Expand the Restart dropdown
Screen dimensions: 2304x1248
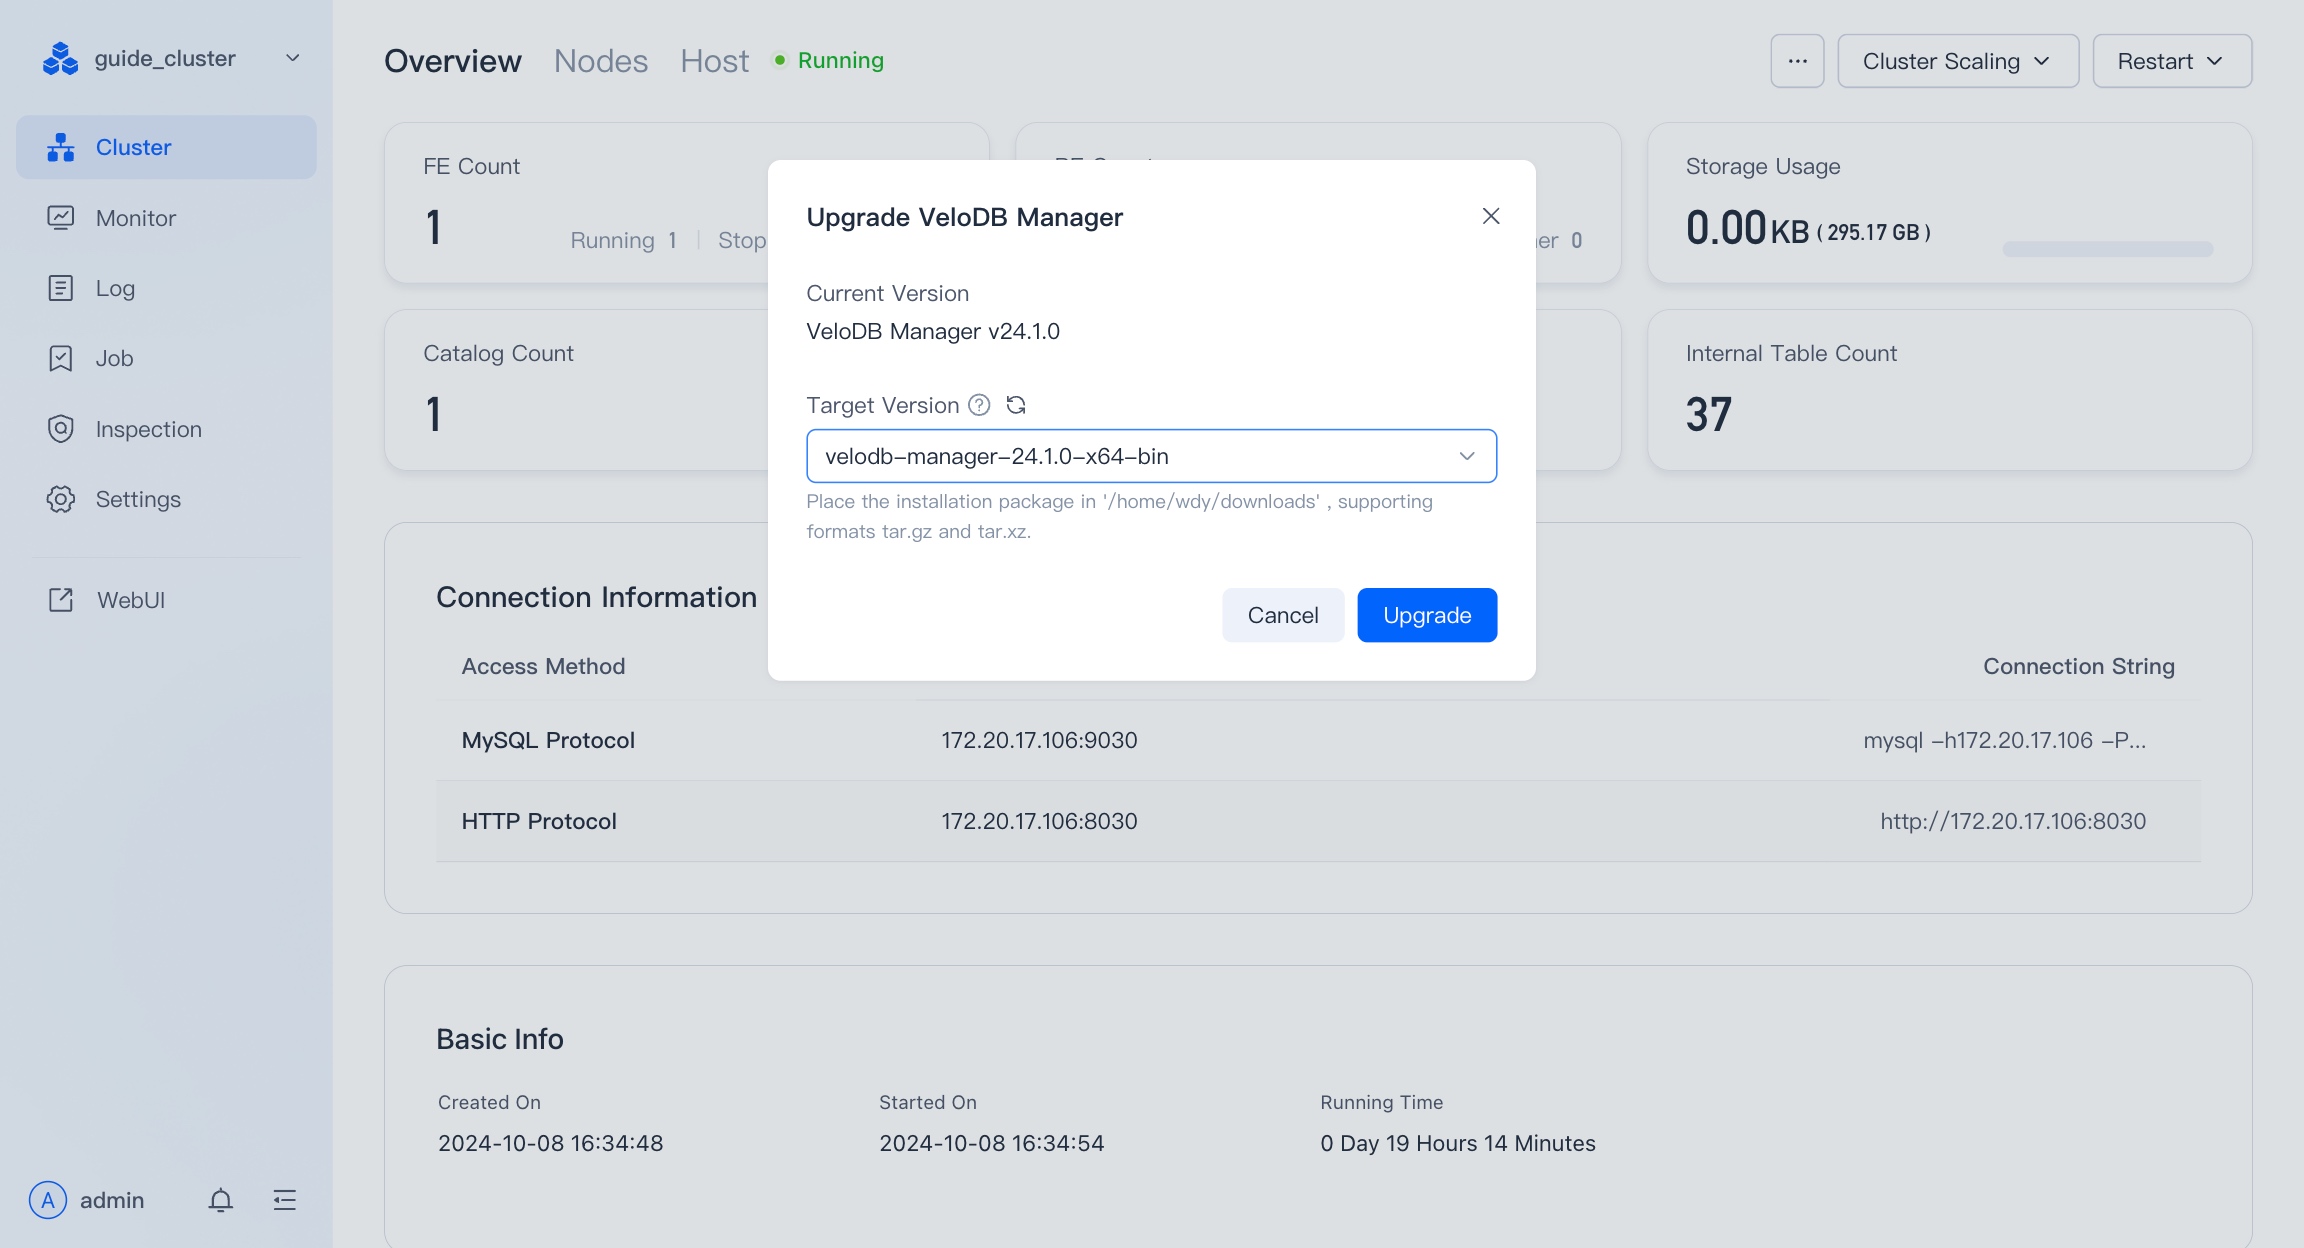2172,61
